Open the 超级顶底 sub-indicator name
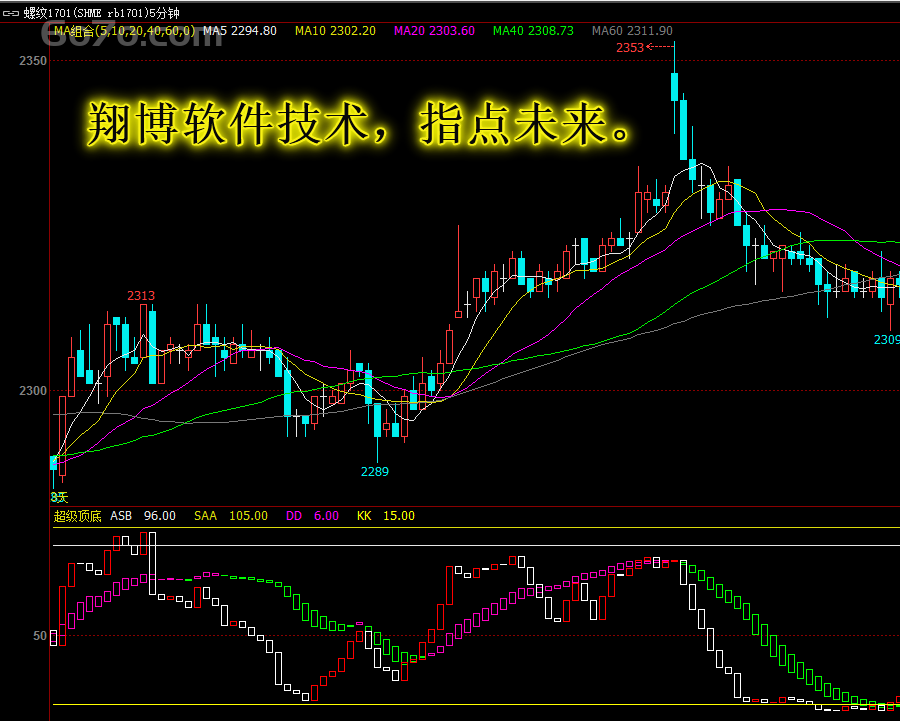This screenshot has width=900, height=721. pos(77,516)
